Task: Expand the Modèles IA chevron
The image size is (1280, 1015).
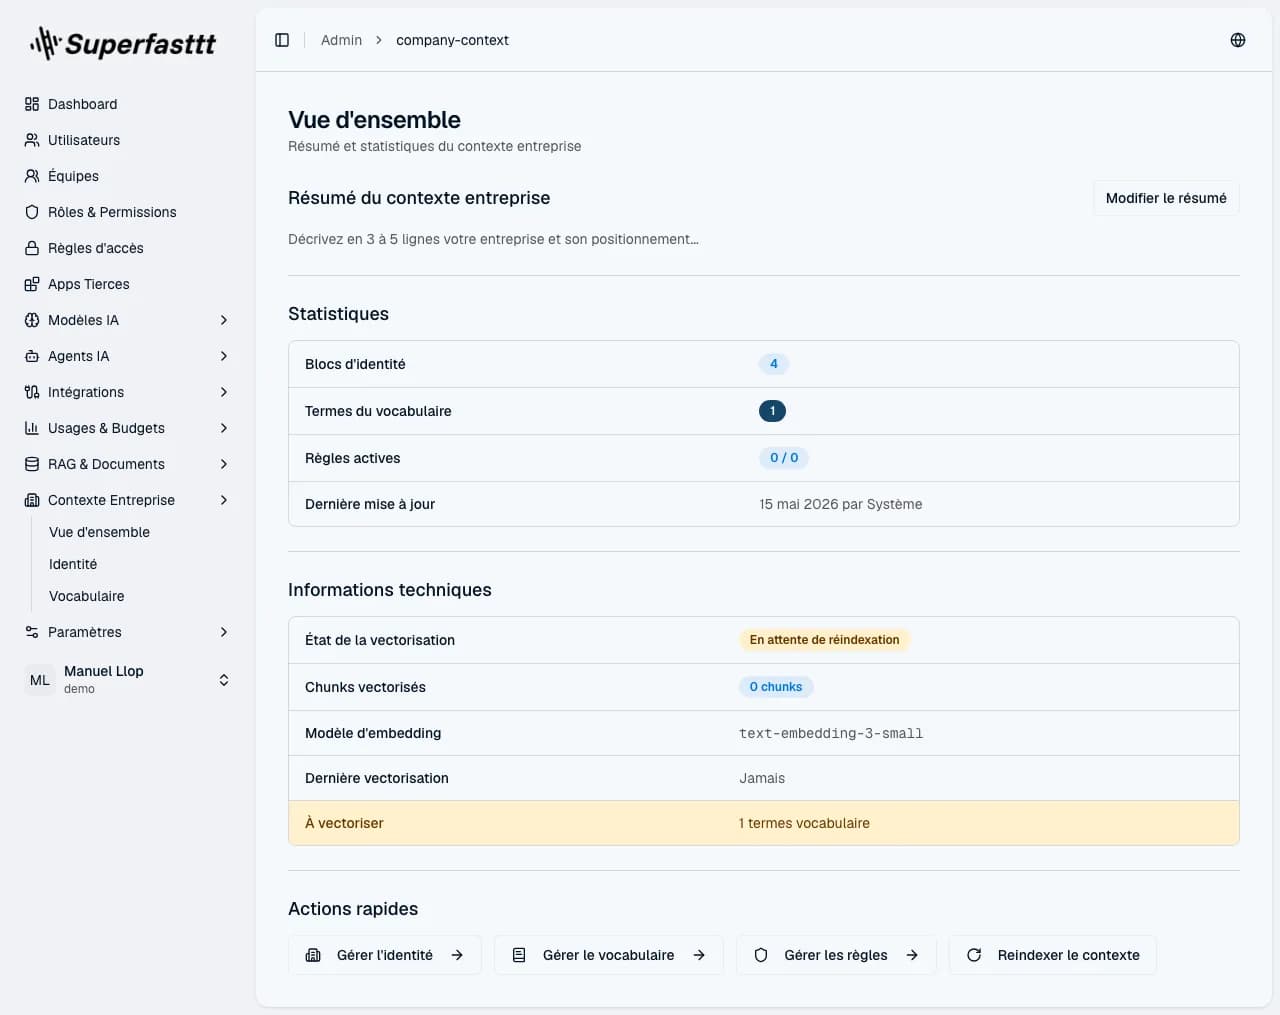Action: pyautogui.click(x=224, y=320)
